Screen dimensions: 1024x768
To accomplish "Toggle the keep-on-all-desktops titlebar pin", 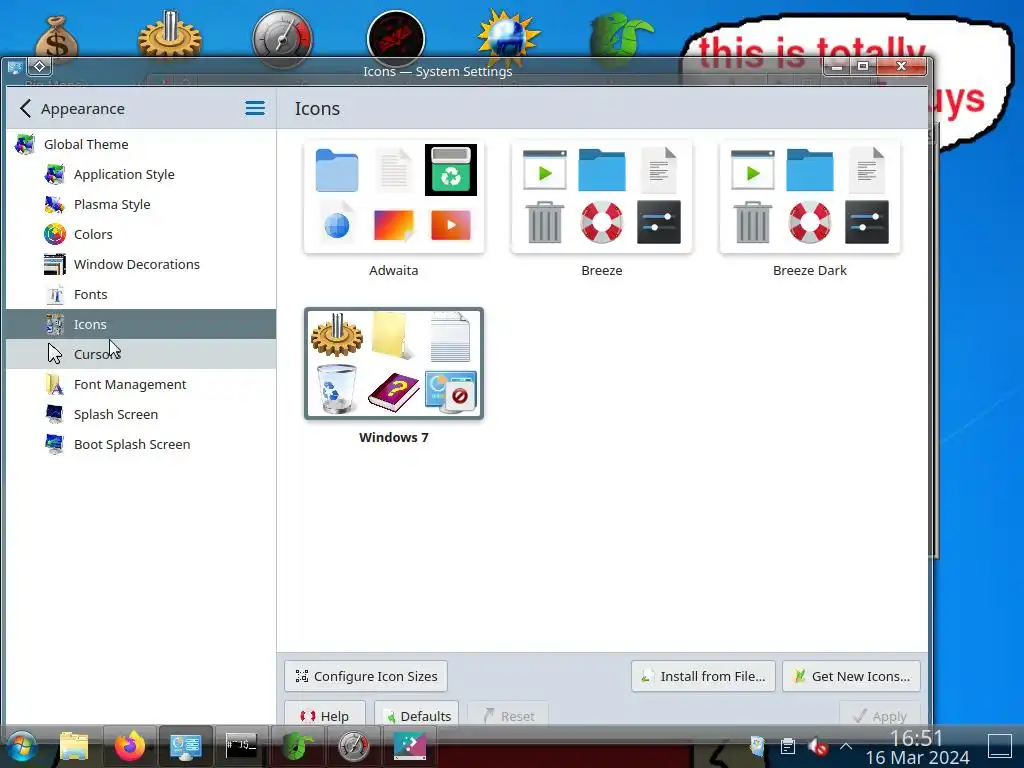I will 39,67.
